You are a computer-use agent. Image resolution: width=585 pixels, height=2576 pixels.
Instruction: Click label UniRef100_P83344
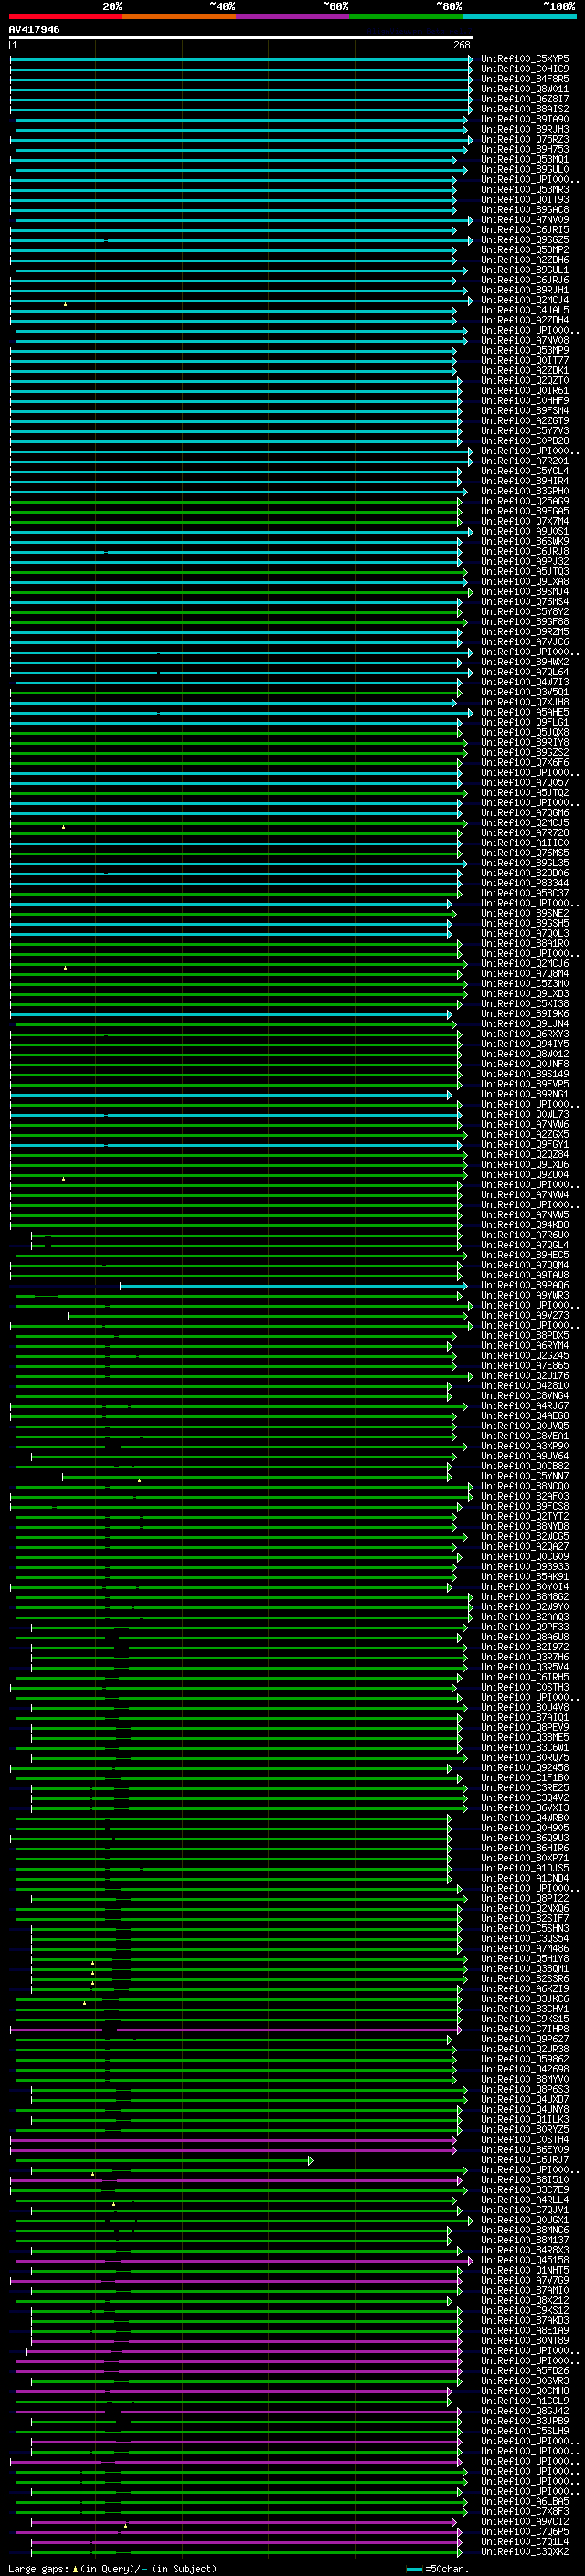[525, 883]
